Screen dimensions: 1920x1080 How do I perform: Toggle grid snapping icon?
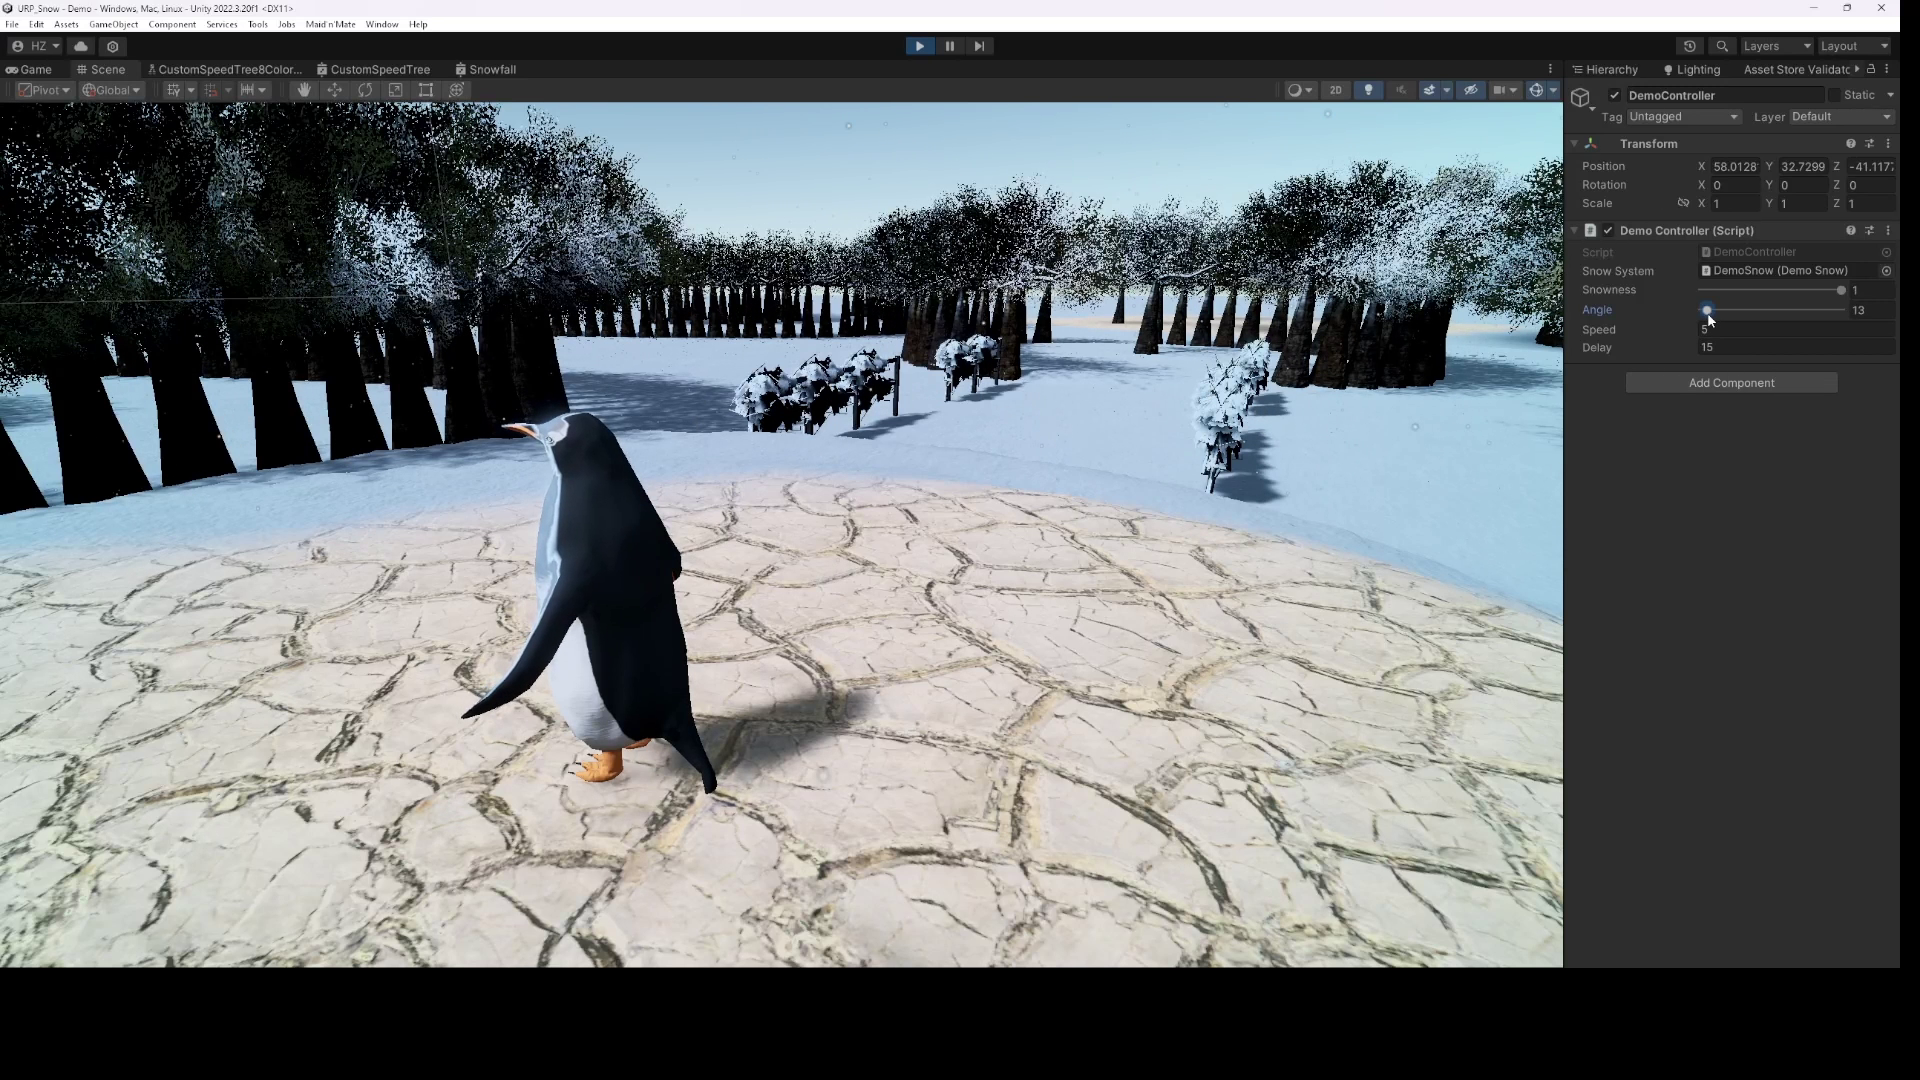tap(211, 90)
